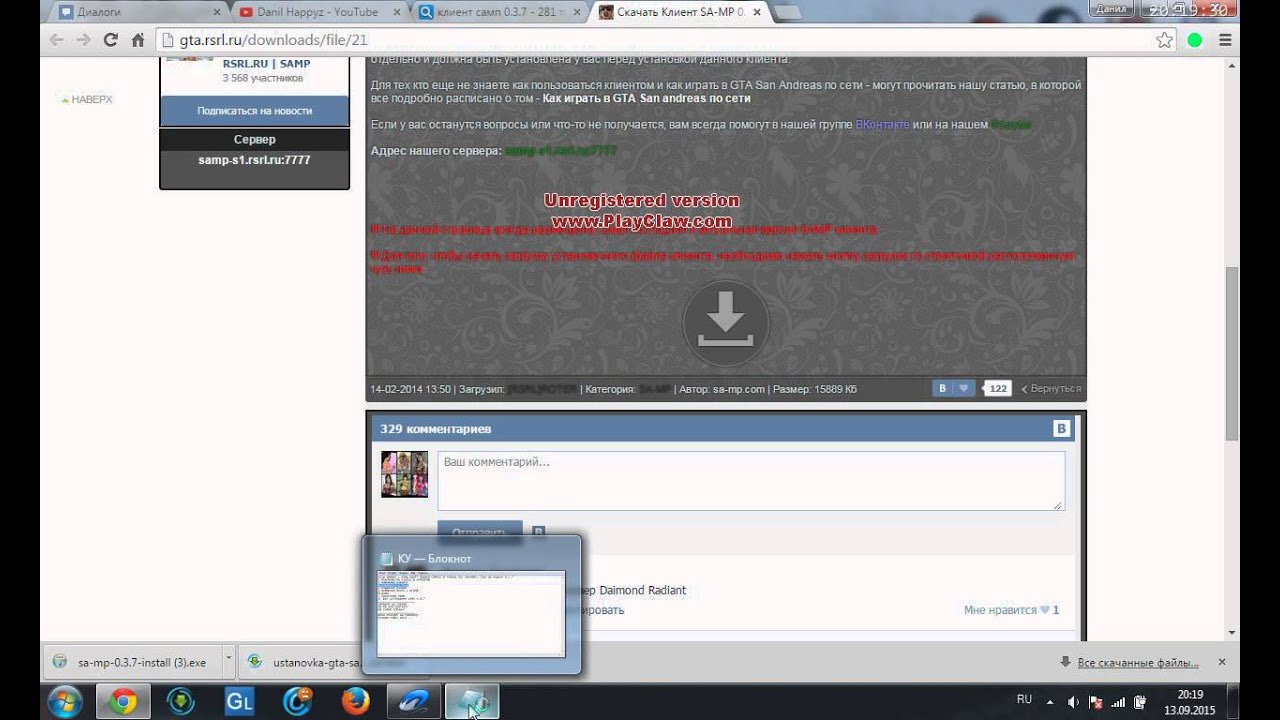
Task: Open Как играть в GTA San andreas link
Action: tap(646, 99)
